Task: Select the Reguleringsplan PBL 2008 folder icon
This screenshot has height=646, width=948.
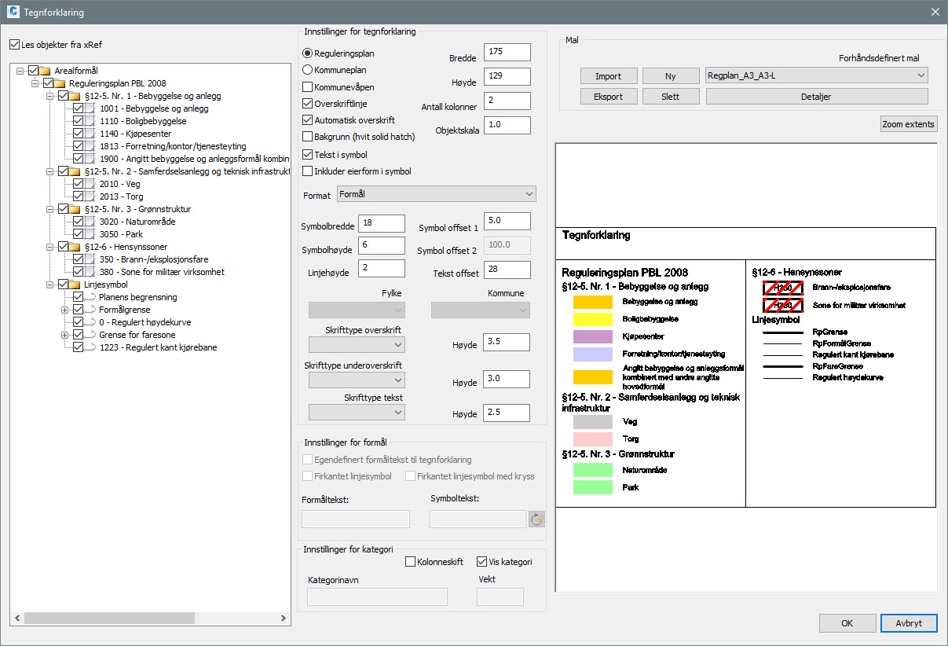Action: tap(61, 84)
